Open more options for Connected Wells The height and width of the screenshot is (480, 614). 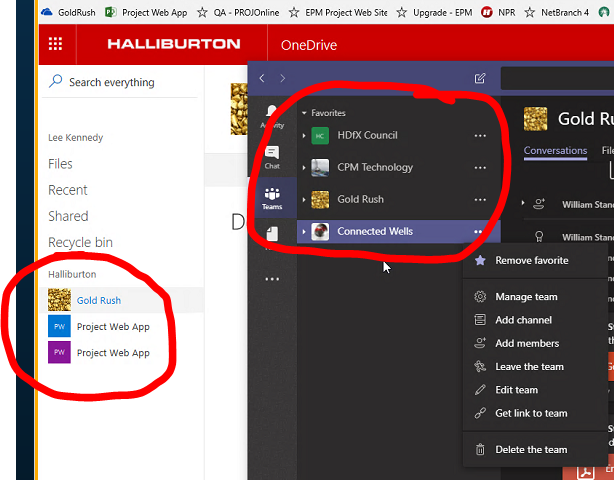tap(479, 232)
